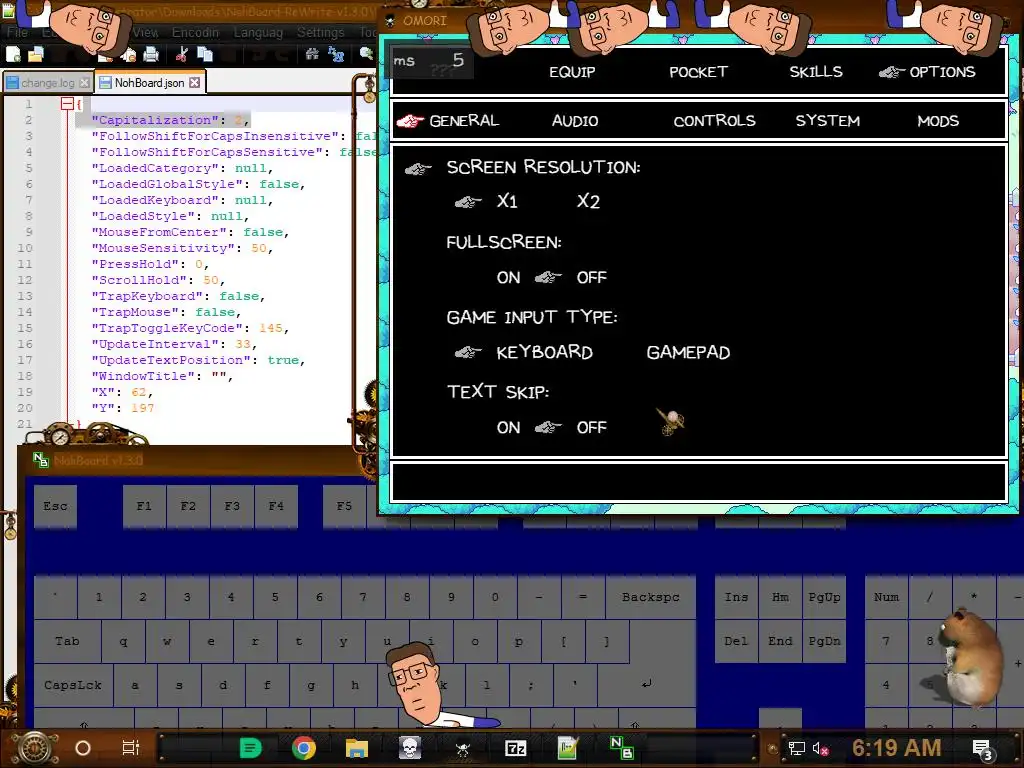This screenshot has width=1024, height=768.
Task: Click the Tab key on NohBoard
Action: 67,641
